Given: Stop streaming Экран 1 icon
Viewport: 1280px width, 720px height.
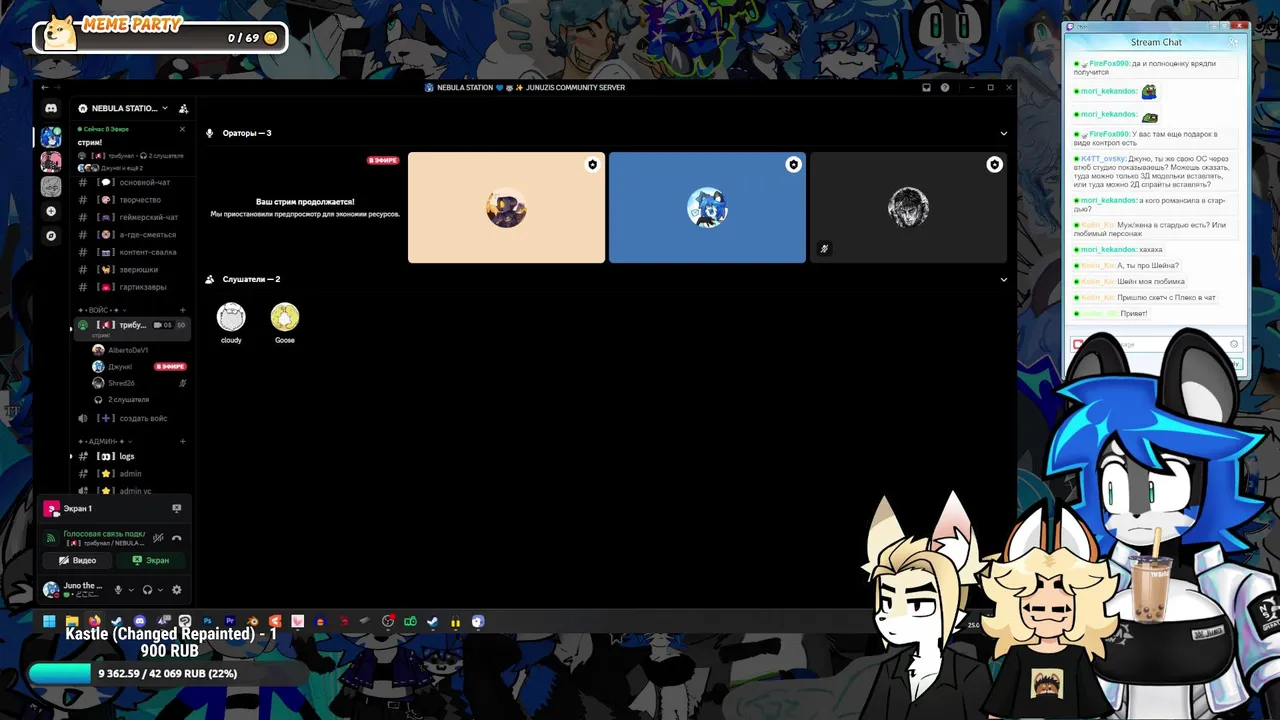Looking at the screenshot, I should click(177, 508).
